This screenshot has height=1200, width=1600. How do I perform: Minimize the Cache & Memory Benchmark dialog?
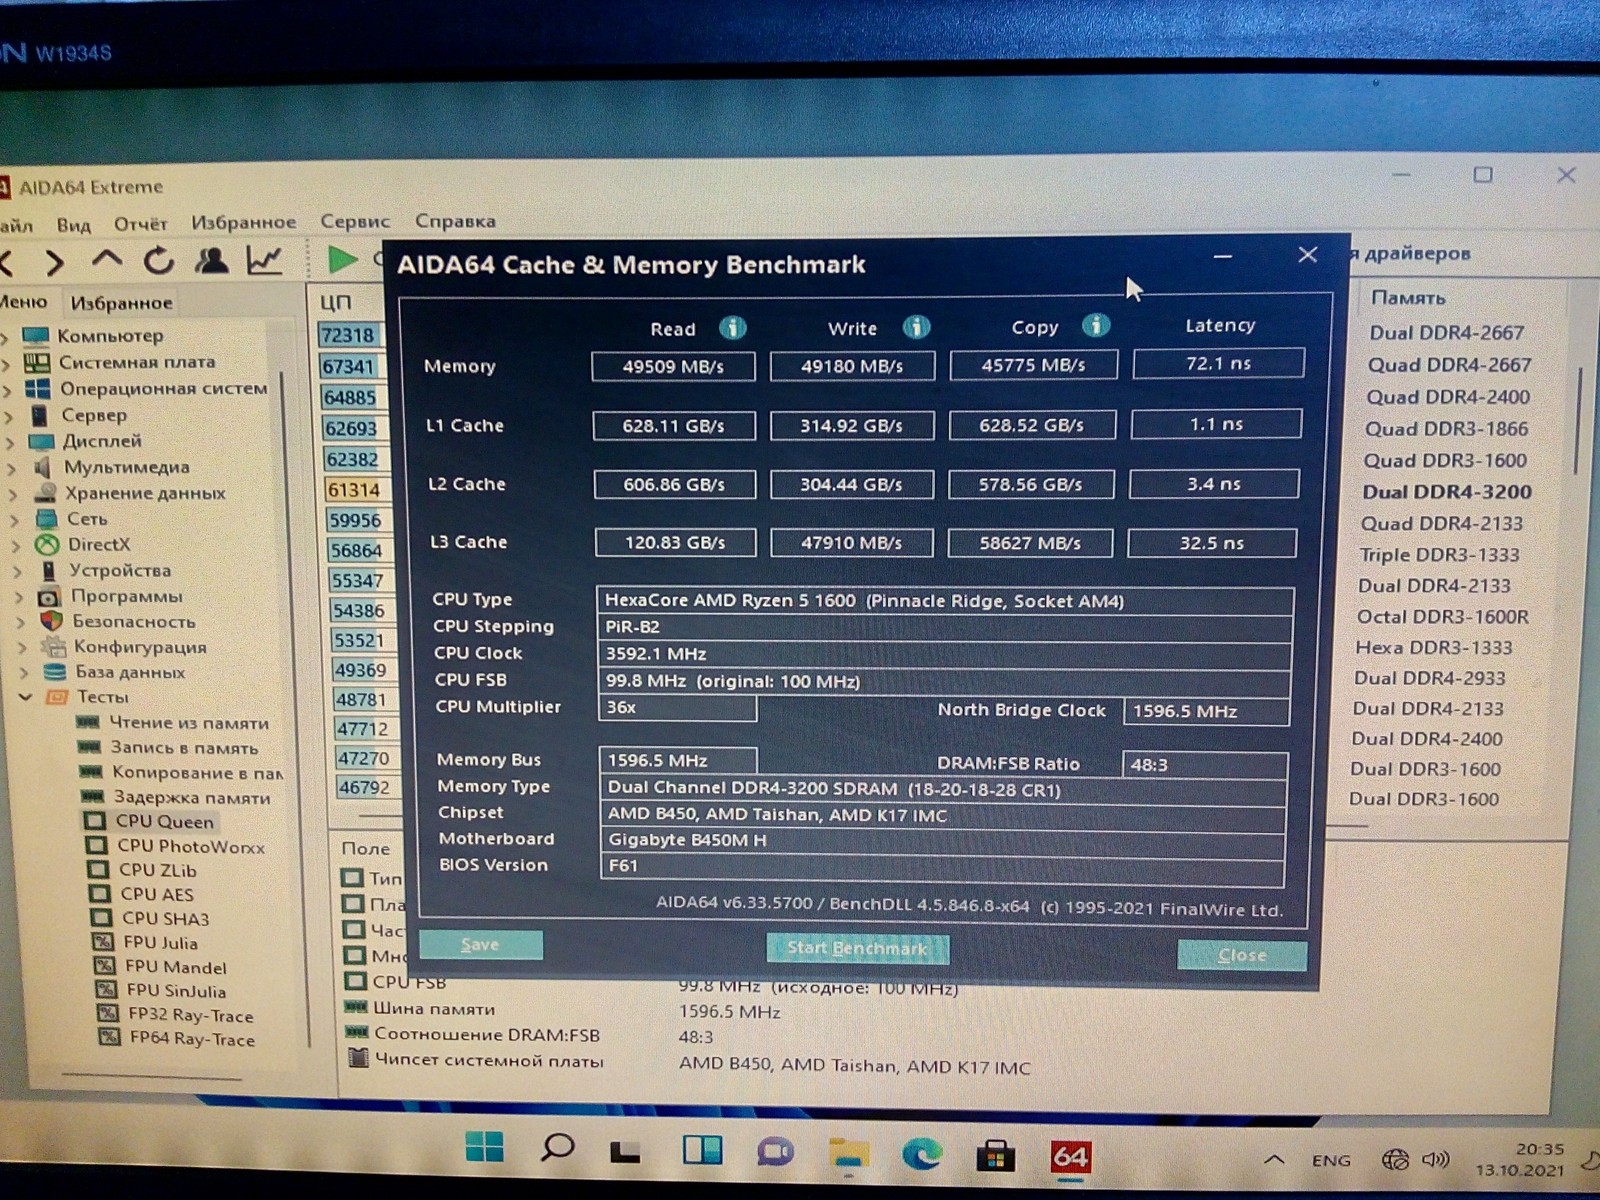click(1222, 257)
